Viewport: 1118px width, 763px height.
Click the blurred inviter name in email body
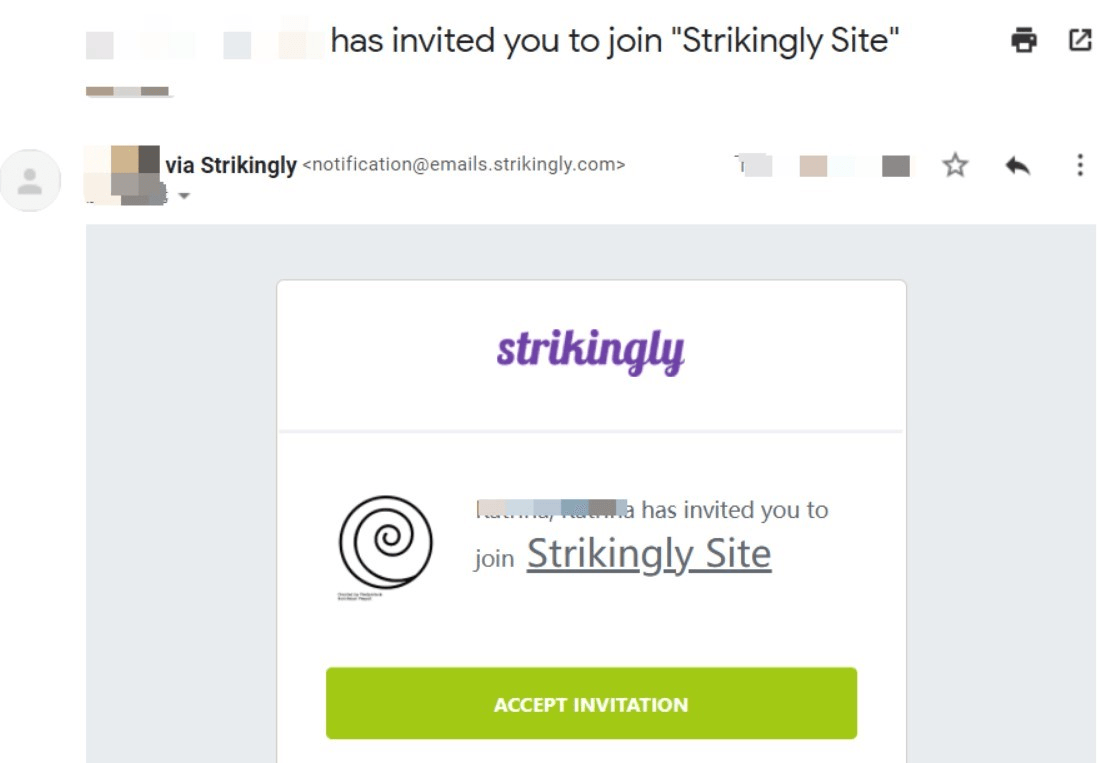[x=553, y=509]
